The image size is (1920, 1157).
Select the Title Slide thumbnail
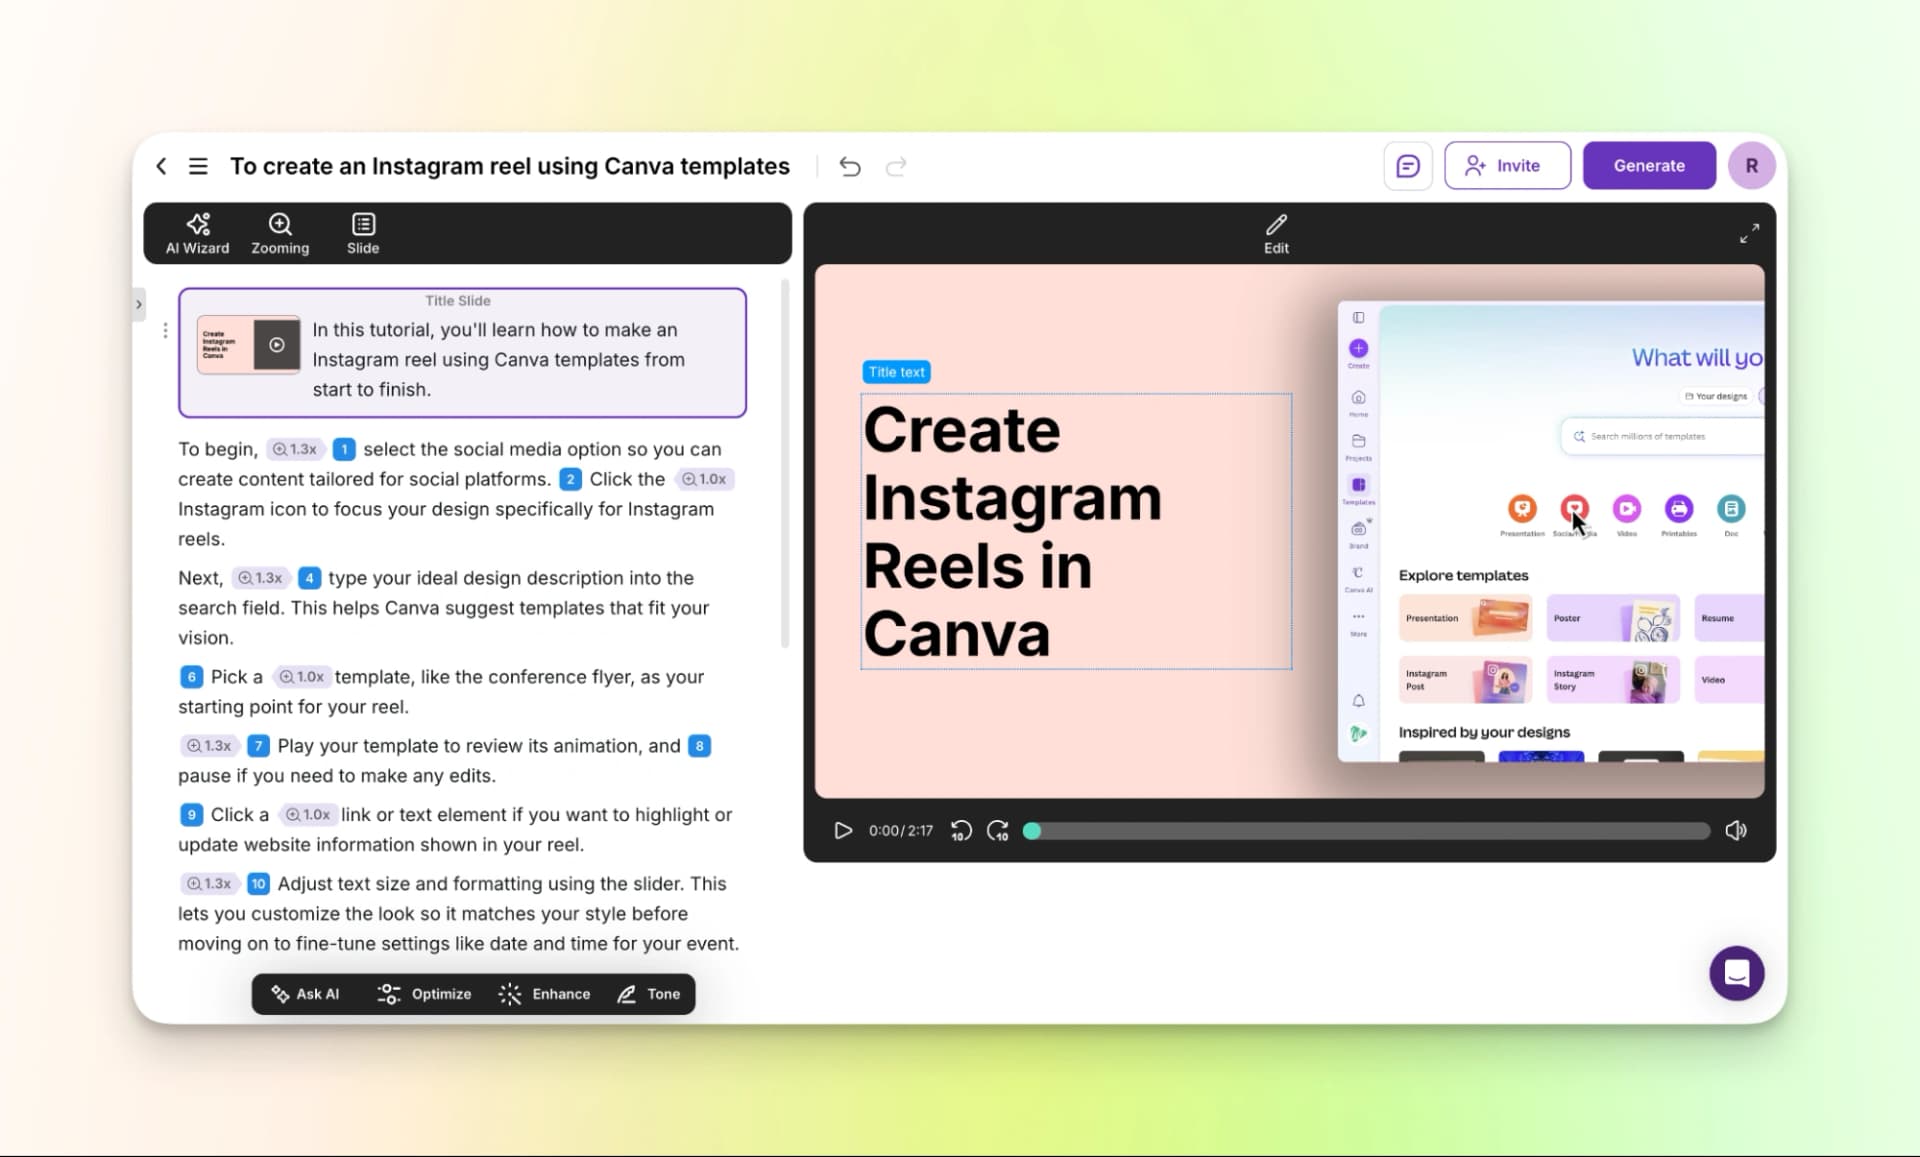point(248,345)
